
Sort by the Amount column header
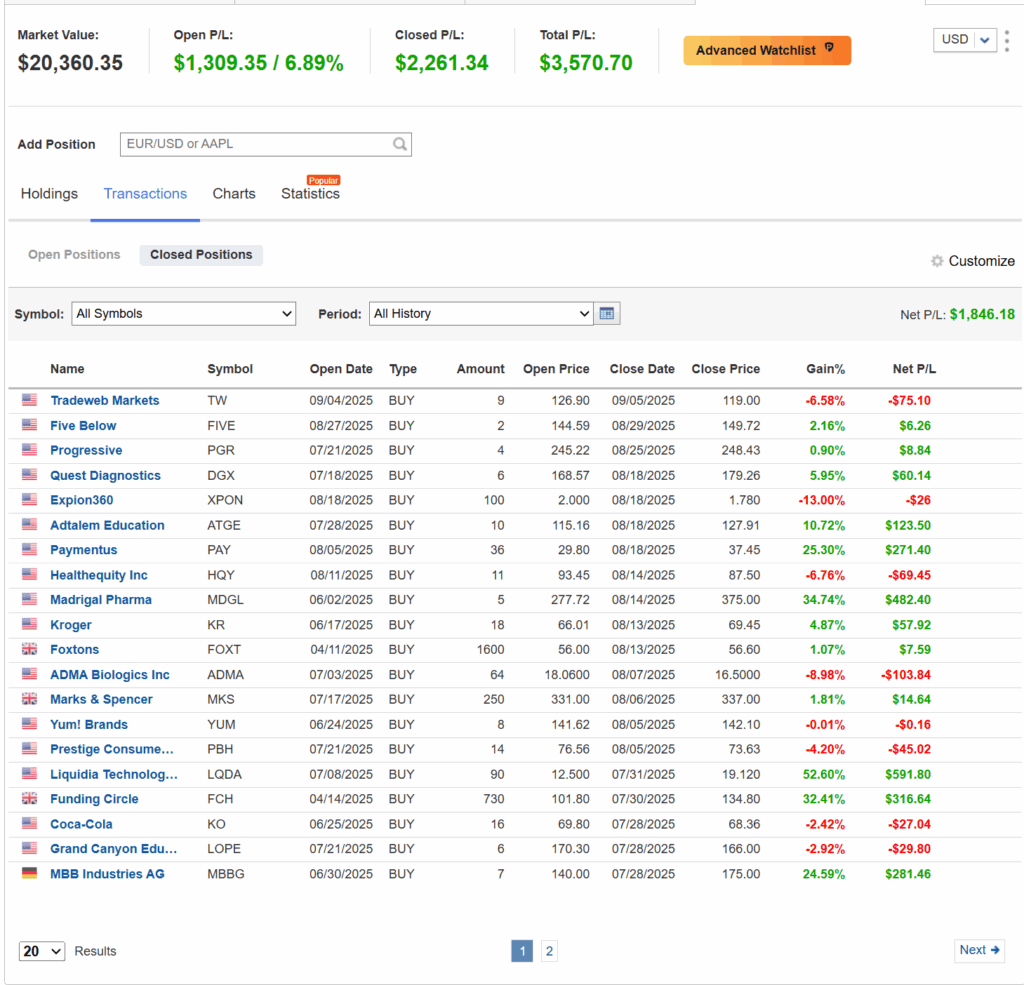coord(480,369)
